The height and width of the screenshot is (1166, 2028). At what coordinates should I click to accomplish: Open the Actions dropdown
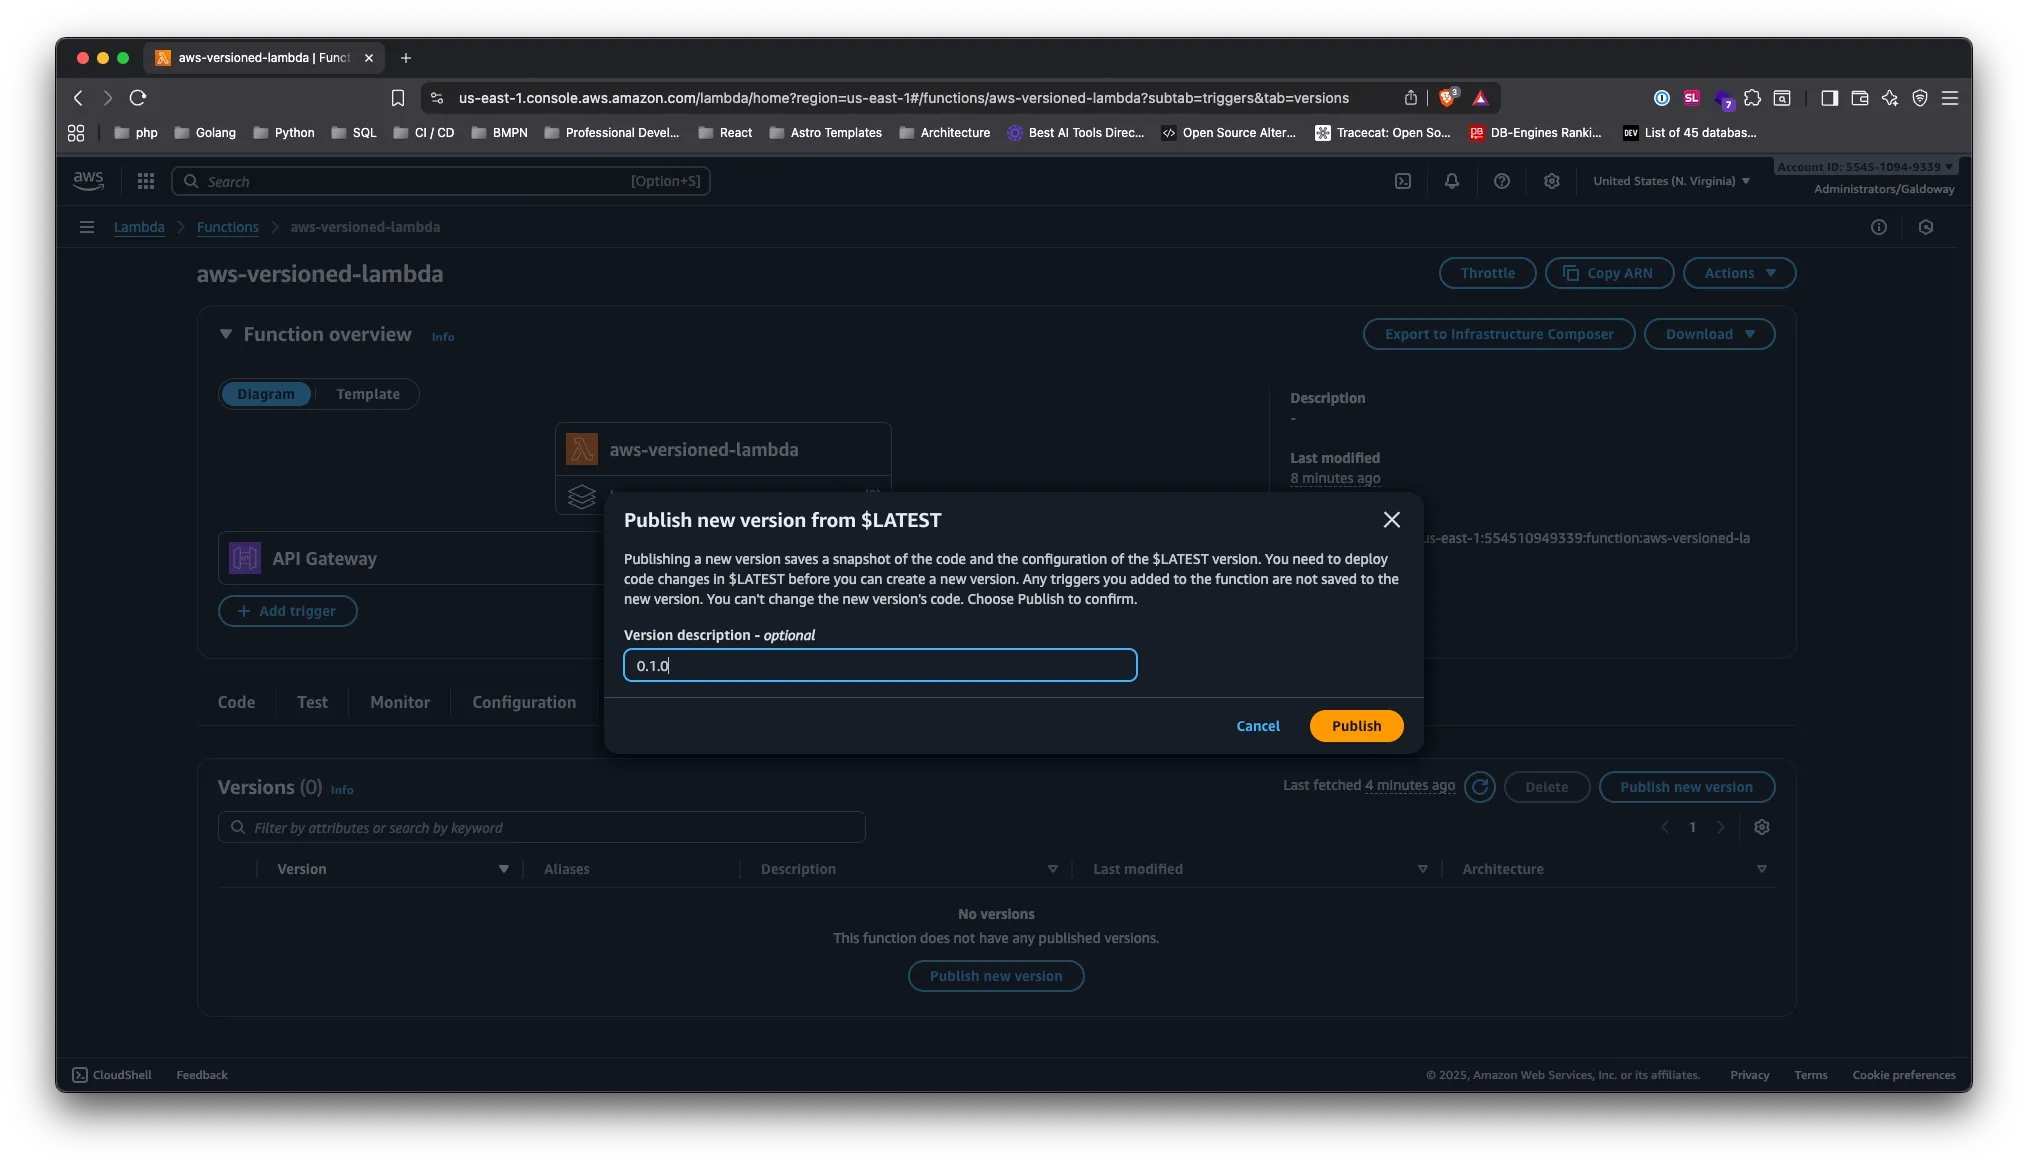click(x=1738, y=272)
